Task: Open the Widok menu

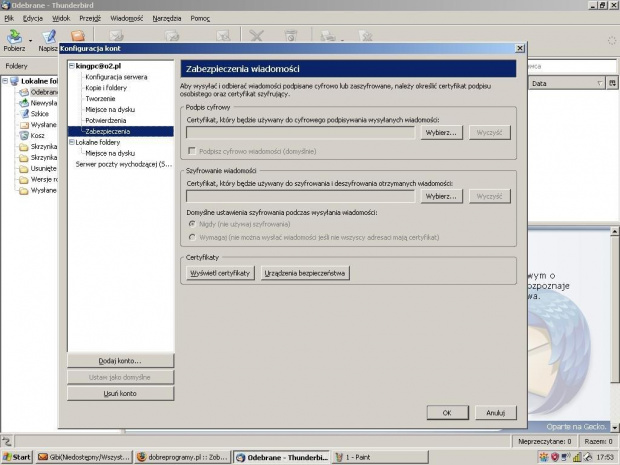Action: tap(61, 18)
